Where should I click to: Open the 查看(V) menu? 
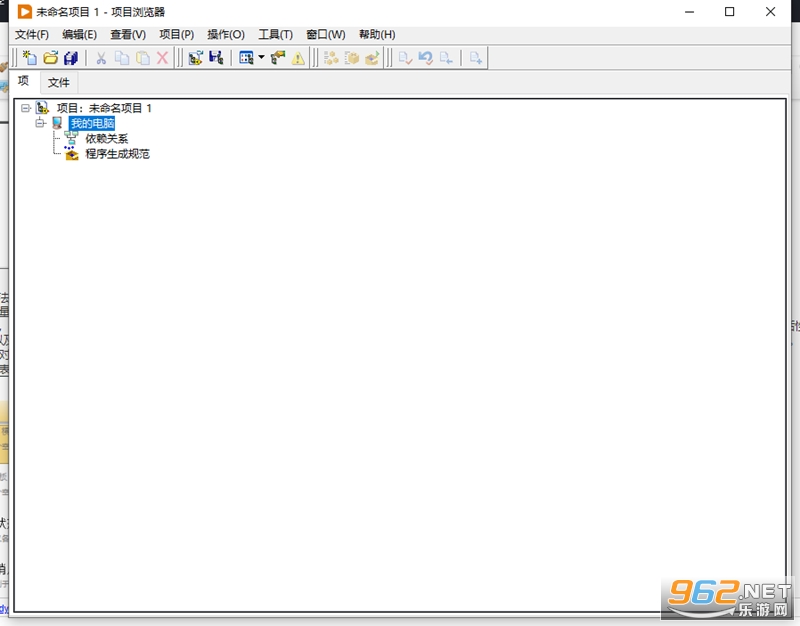[x=128, y=34]
